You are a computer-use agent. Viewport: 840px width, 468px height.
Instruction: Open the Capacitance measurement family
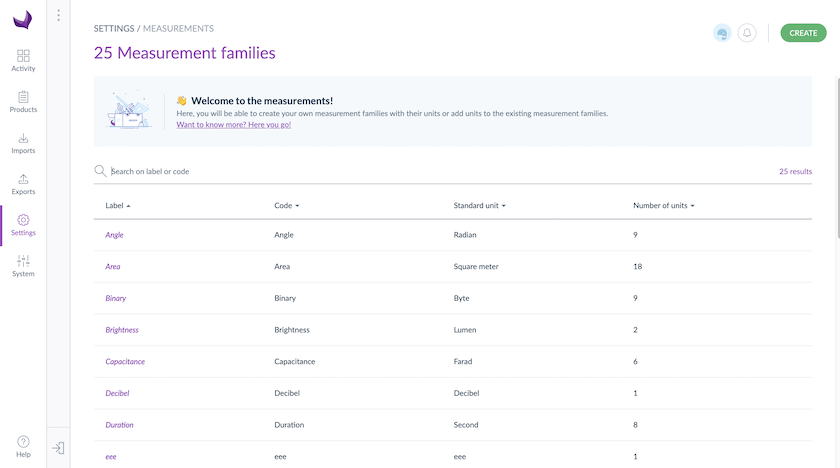tap(125, 361)
